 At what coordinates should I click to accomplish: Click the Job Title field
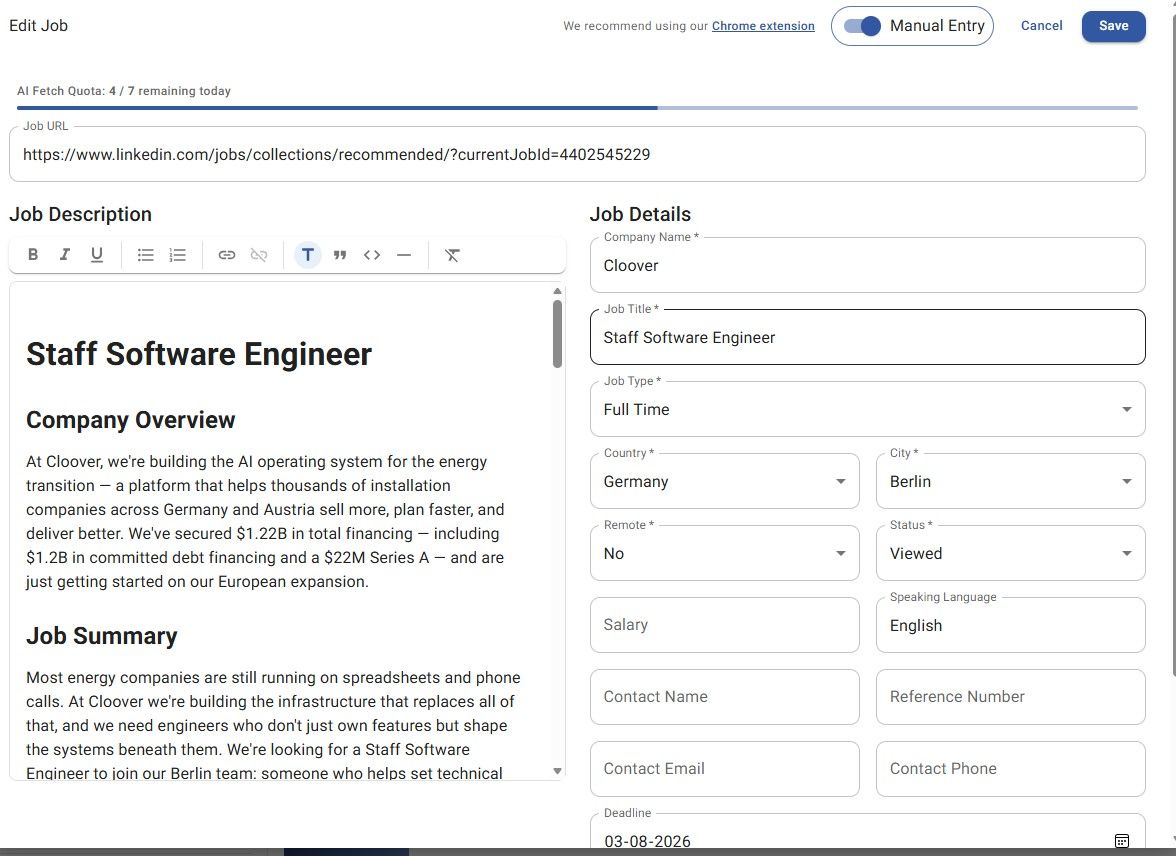(x=868, y=338)
